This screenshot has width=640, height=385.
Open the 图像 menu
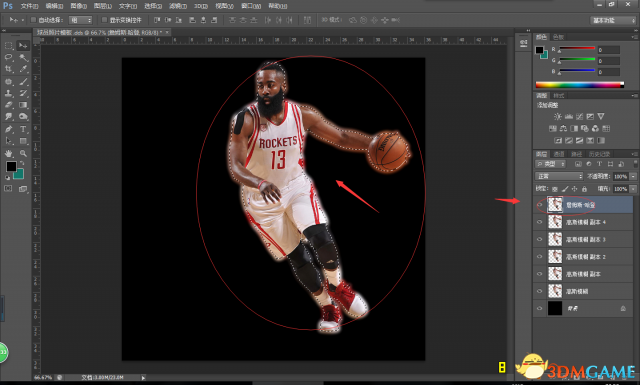[78, 6]
